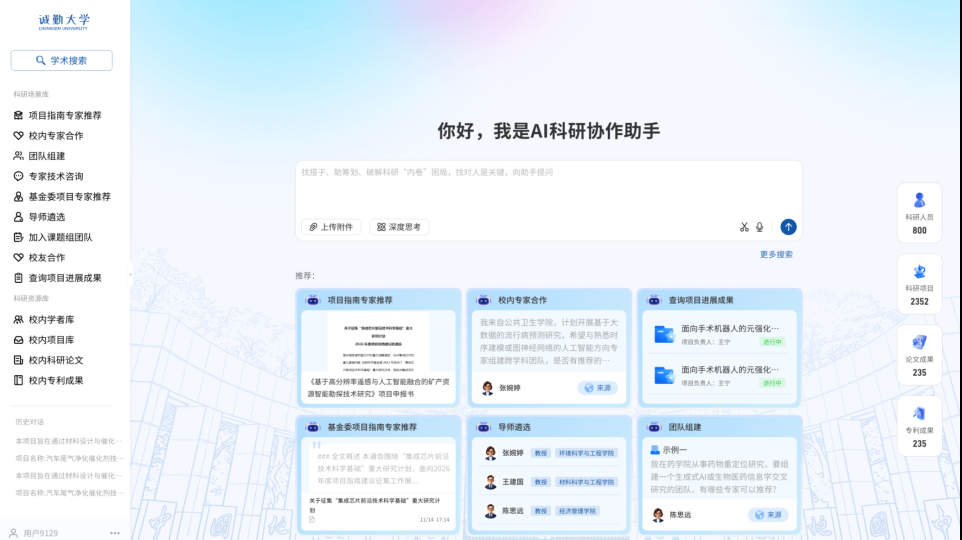The image size is (962, 540).
Task: Select mentor 王建国 in 导师遴选 card
Action: click(x=512, y=482)
